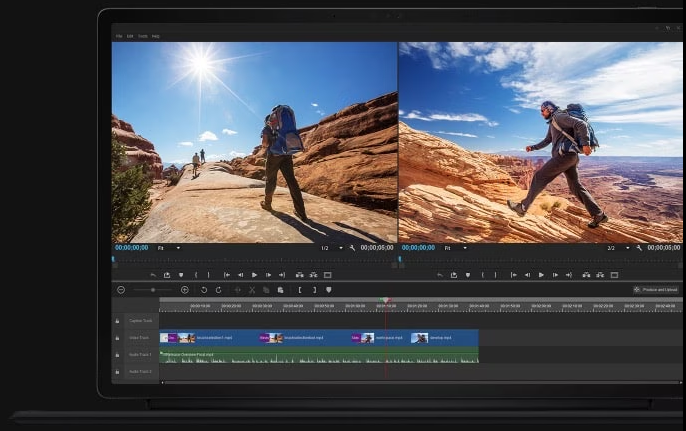Open left monitor wrench settings
The height and width of the screenshot is (431, 686).
pos(353,247)
